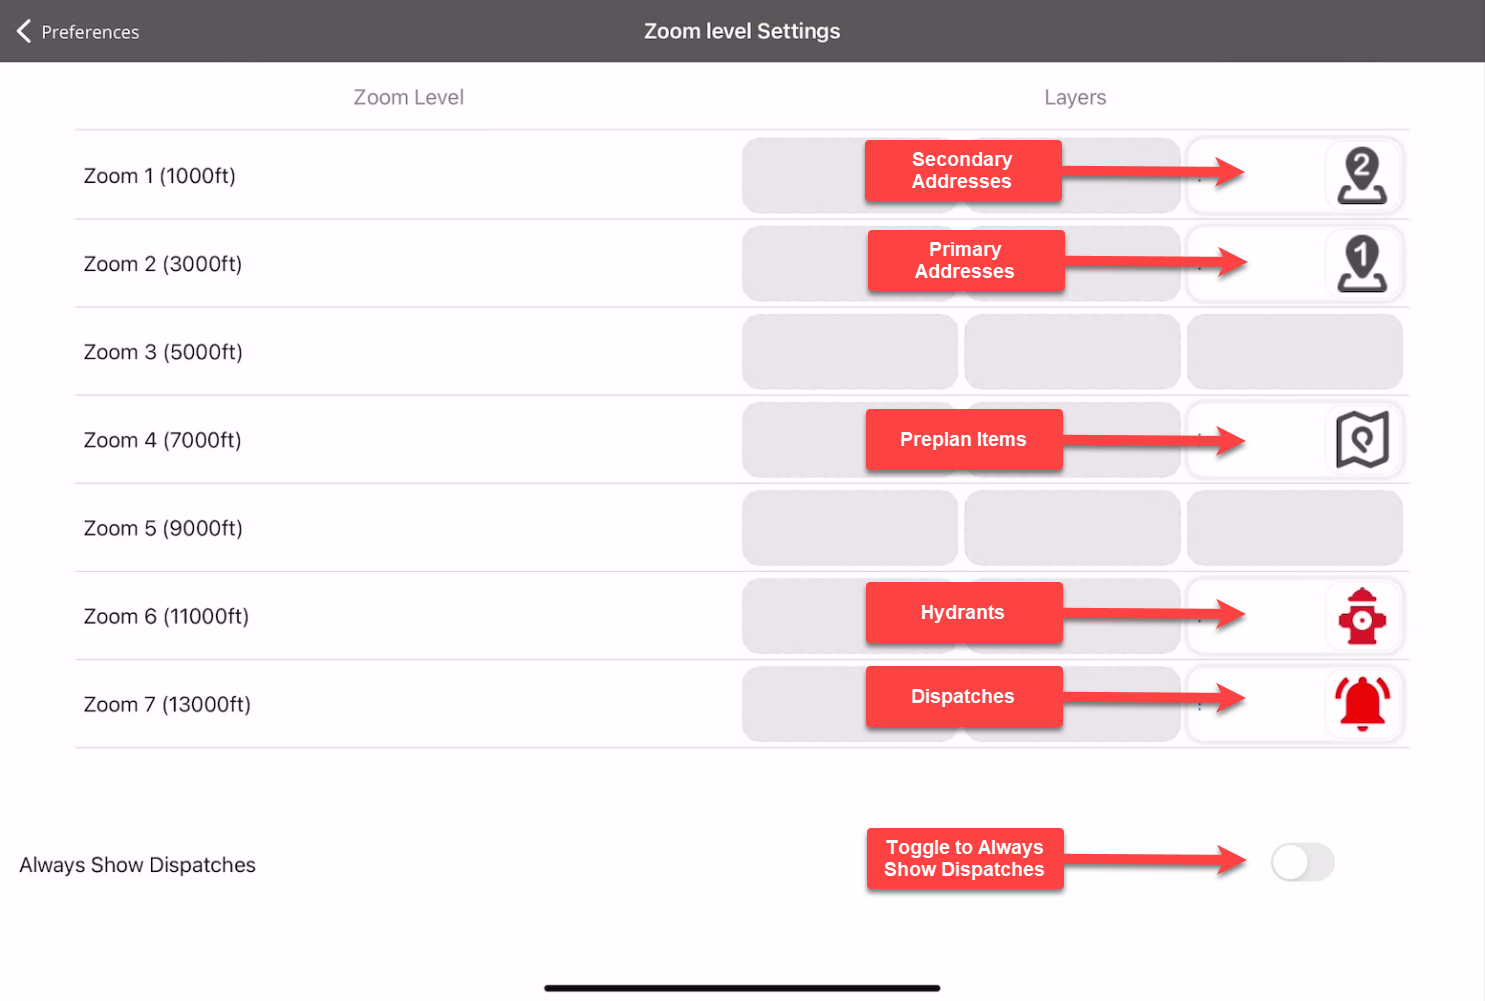
Task: Click the first empty layer slot for Zoom 3
Action: point(850,352)
